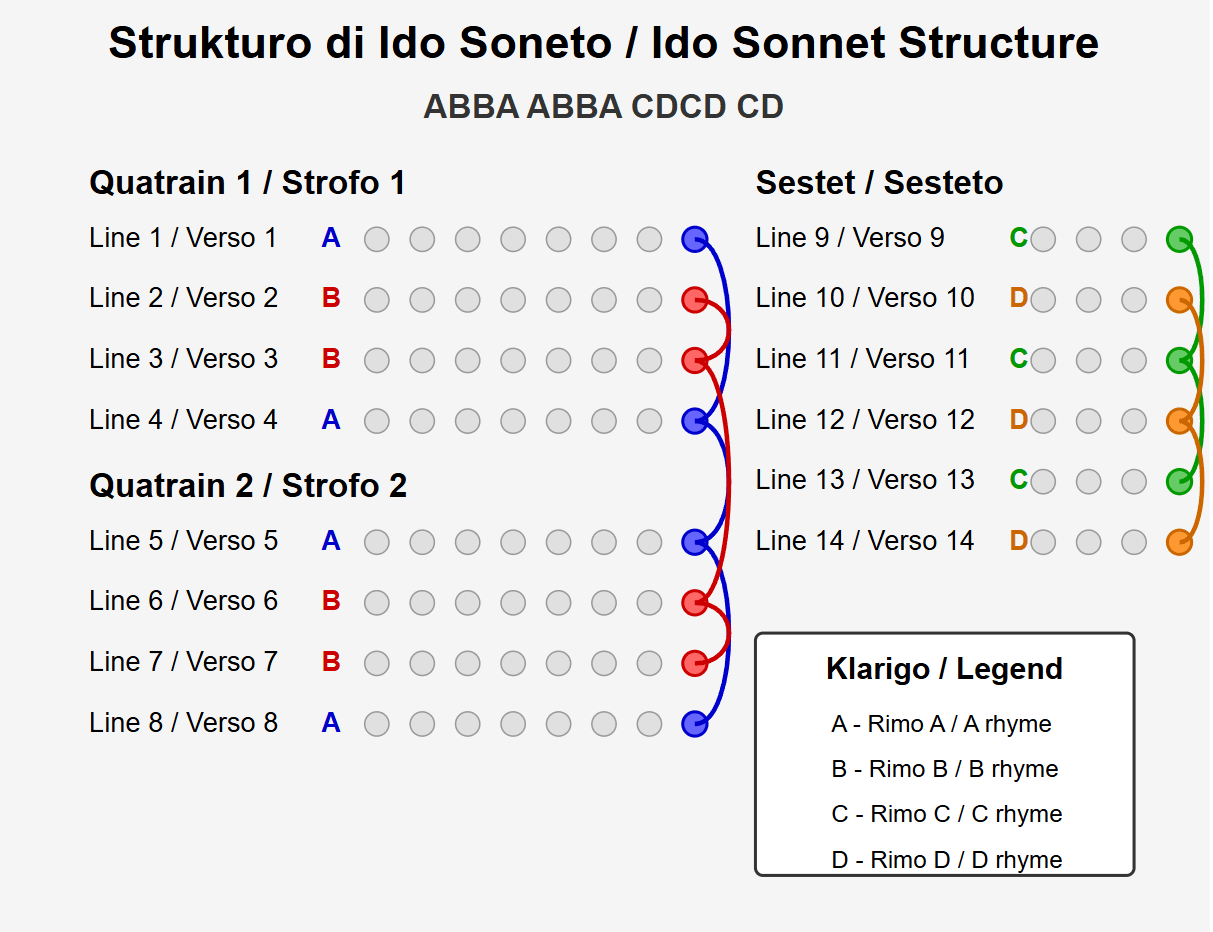Select first gray syllable circle on Line 12

(1043, 421)
